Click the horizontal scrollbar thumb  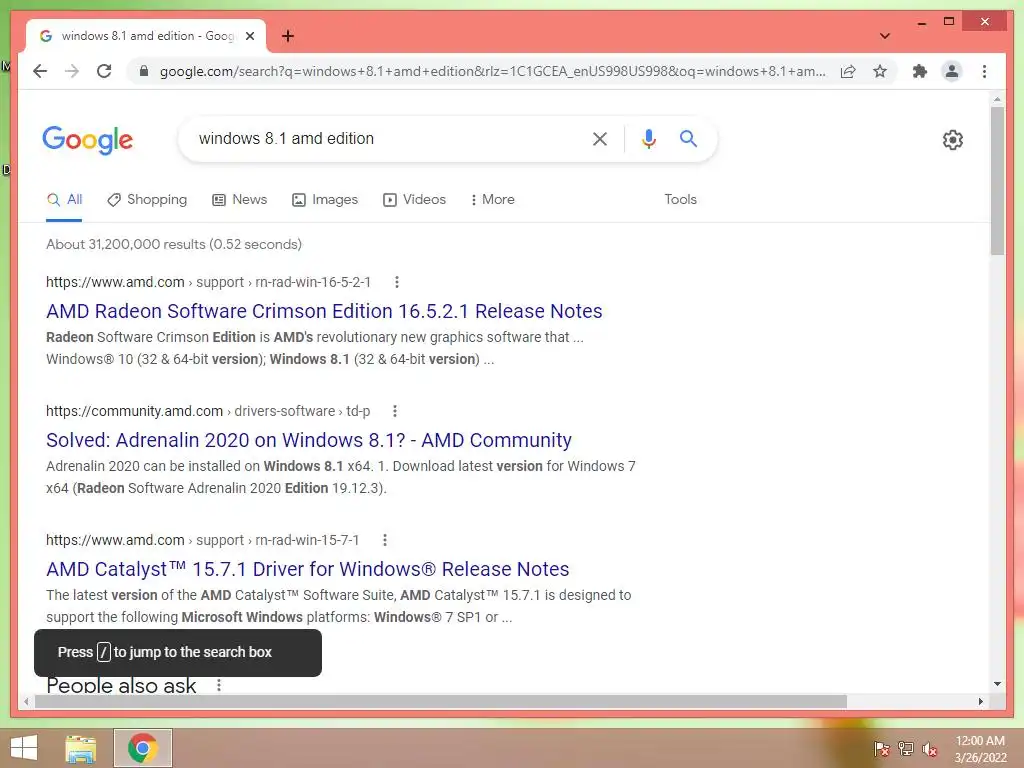point(441,701)
